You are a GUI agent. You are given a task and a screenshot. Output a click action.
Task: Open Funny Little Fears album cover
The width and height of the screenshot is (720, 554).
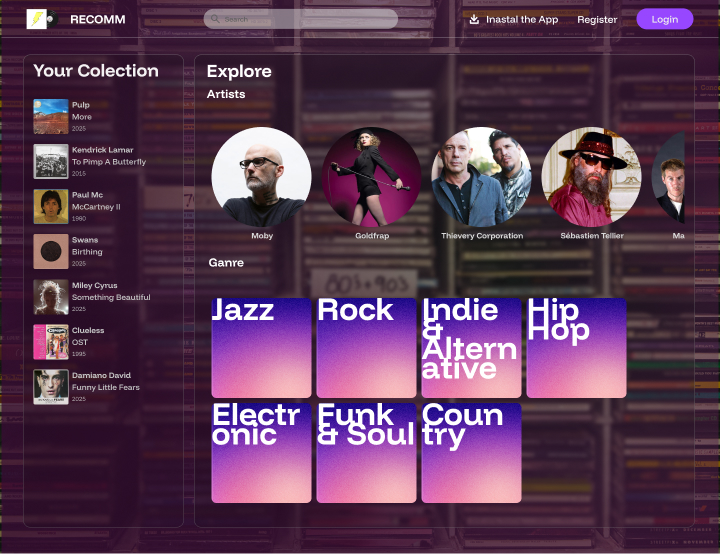pos(51,387)
